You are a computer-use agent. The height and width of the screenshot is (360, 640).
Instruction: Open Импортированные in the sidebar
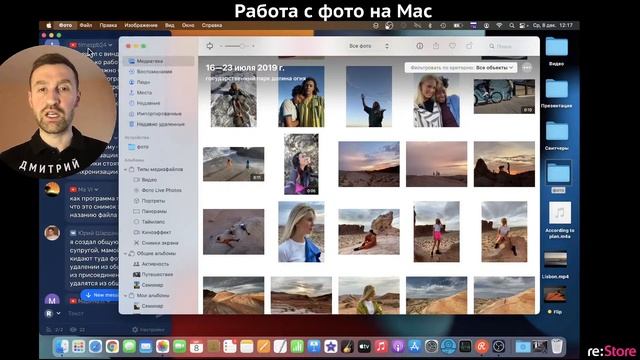pos(158,113)
